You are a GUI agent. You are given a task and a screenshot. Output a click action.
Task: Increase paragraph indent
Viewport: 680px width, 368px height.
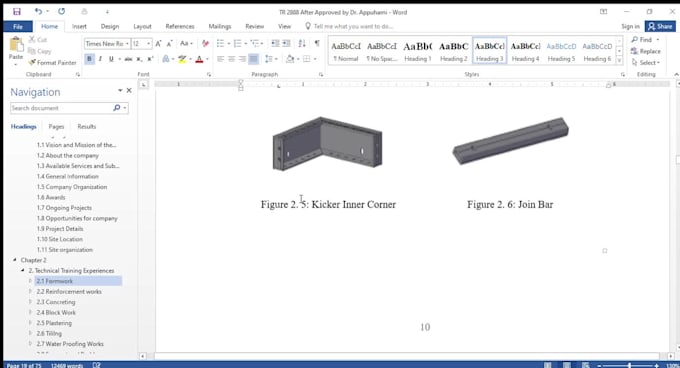tap(286, 43)
